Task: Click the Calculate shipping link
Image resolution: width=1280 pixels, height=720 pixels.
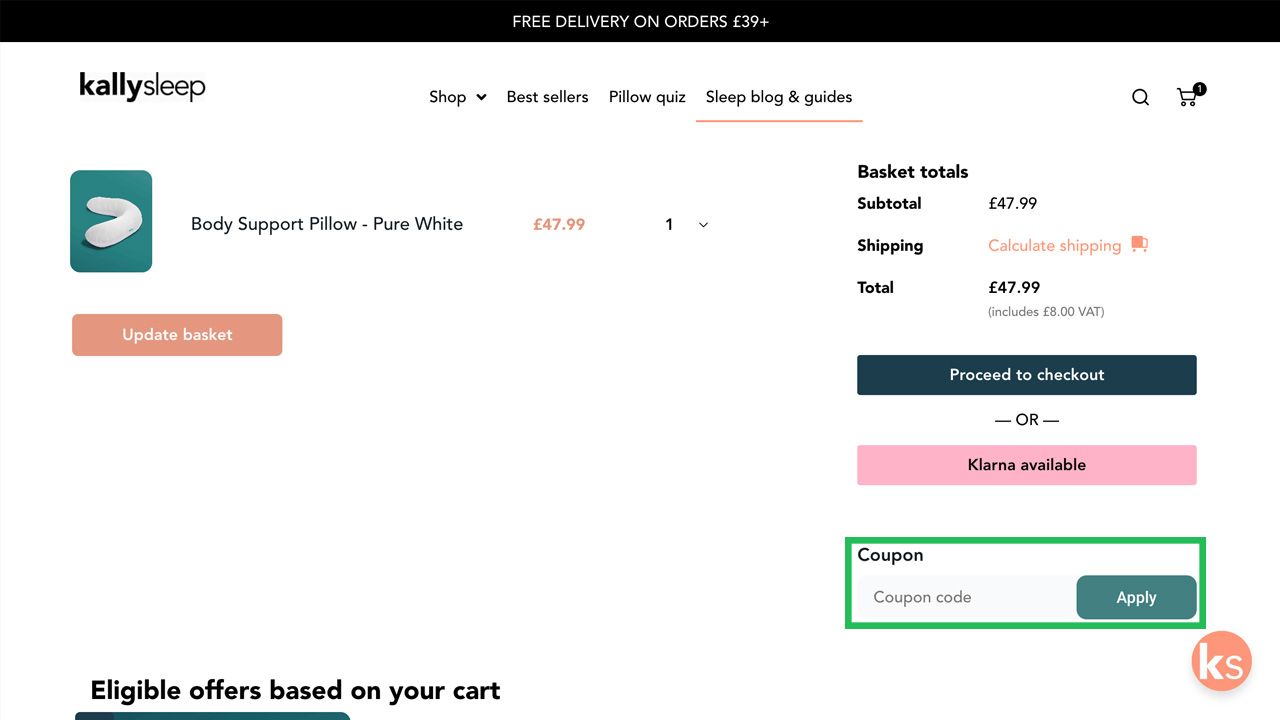Action: 1054,245
